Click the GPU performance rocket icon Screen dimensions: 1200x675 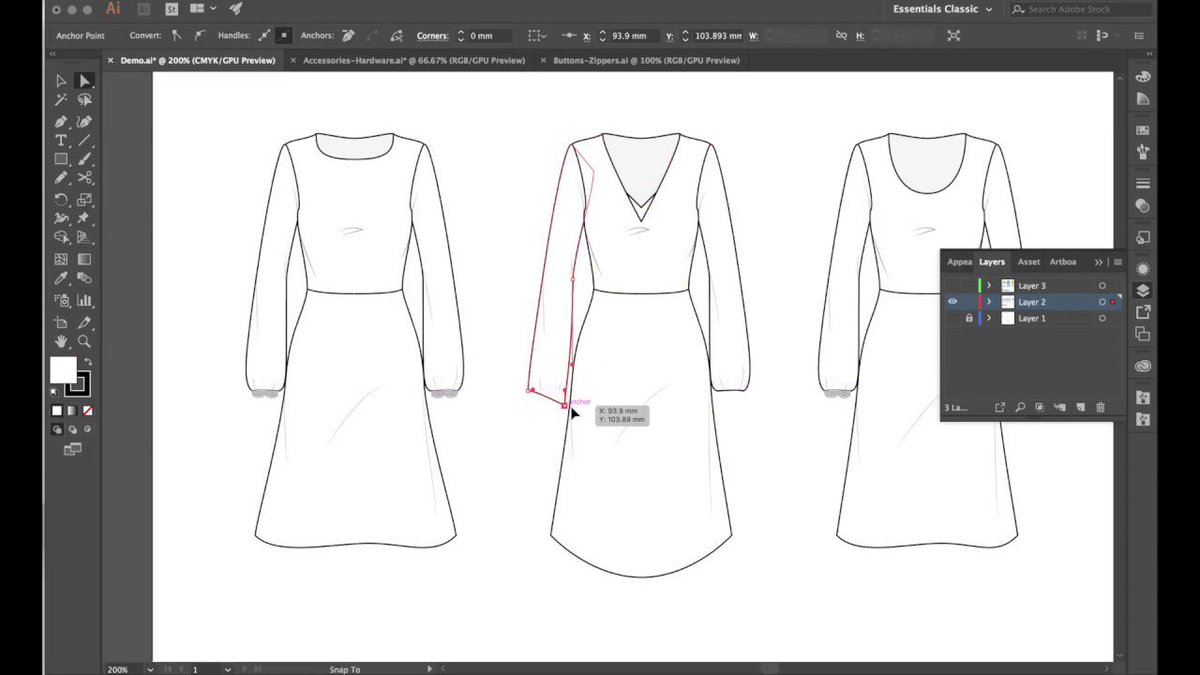click(x=236, y=9)
